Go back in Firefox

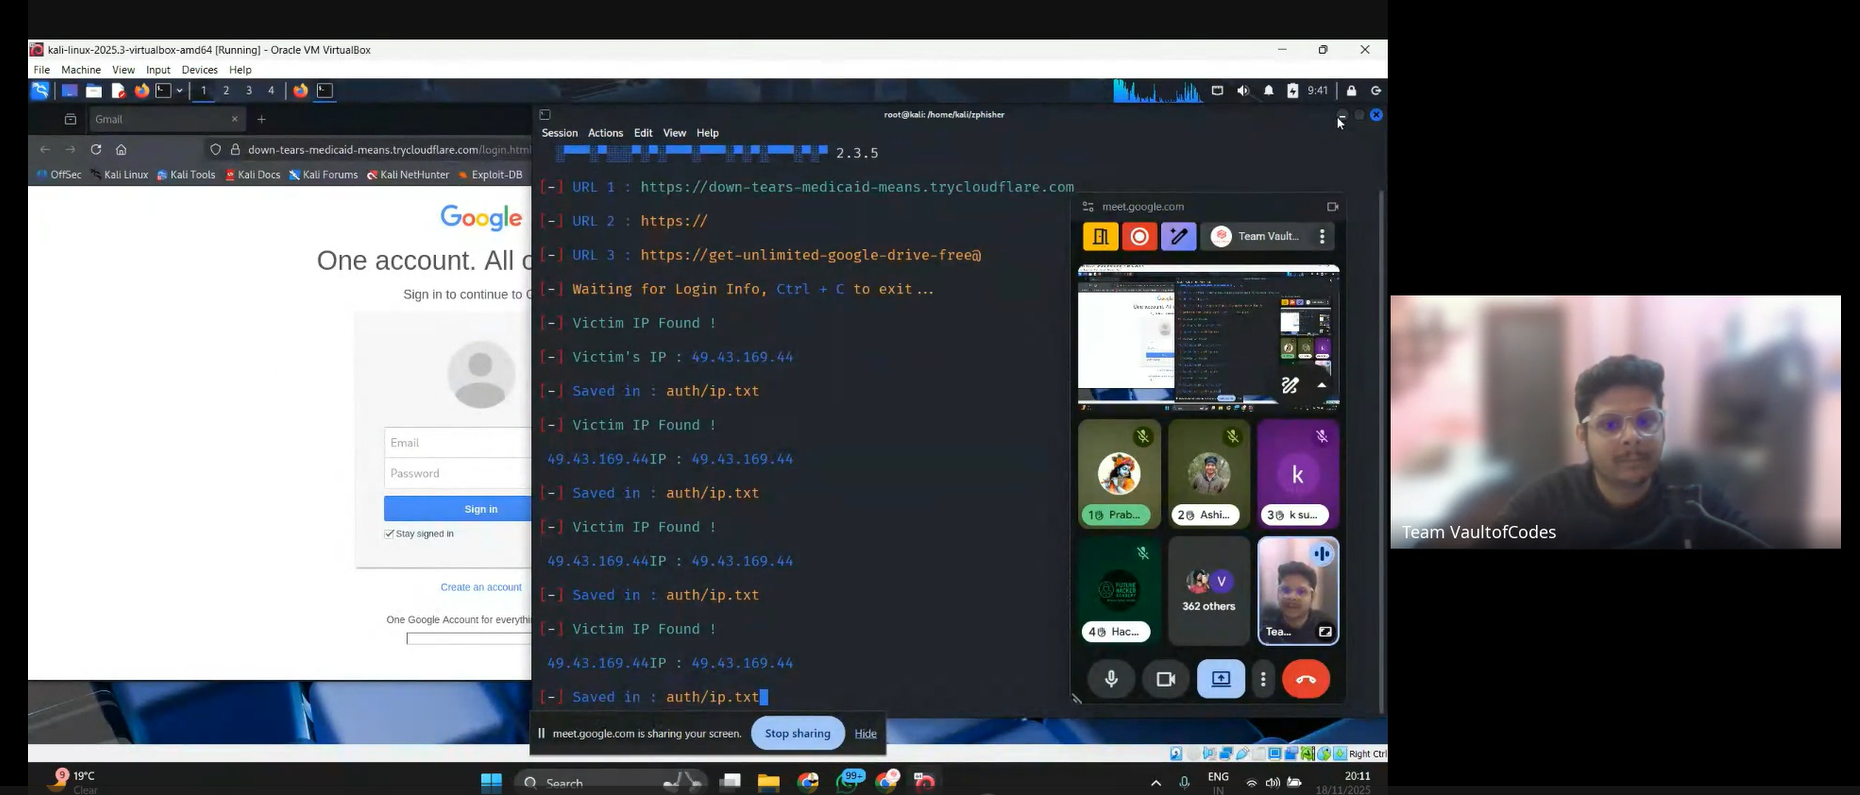point(45,149)
